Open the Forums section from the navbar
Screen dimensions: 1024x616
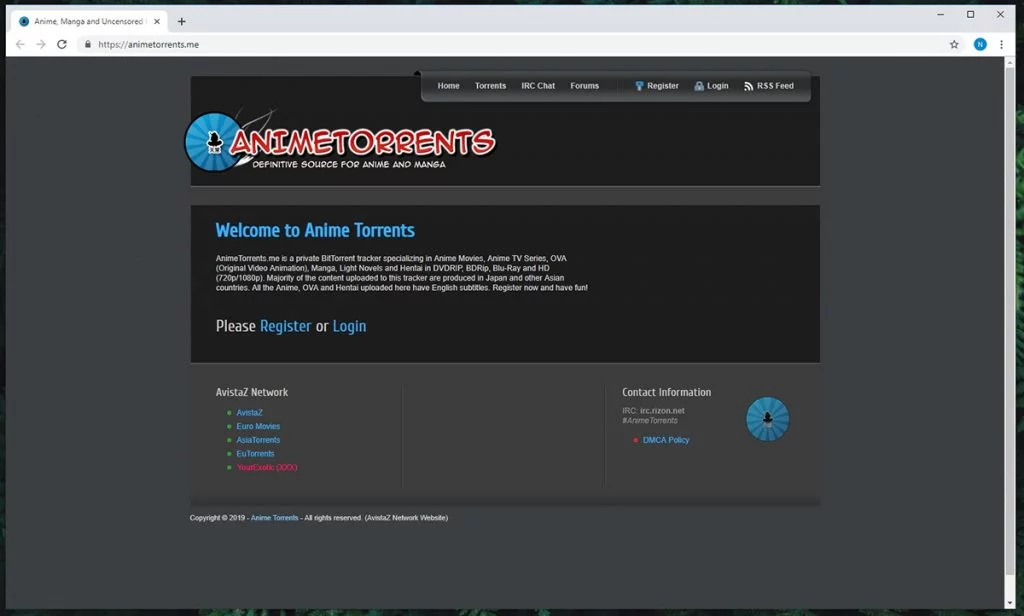click(584, 85)
